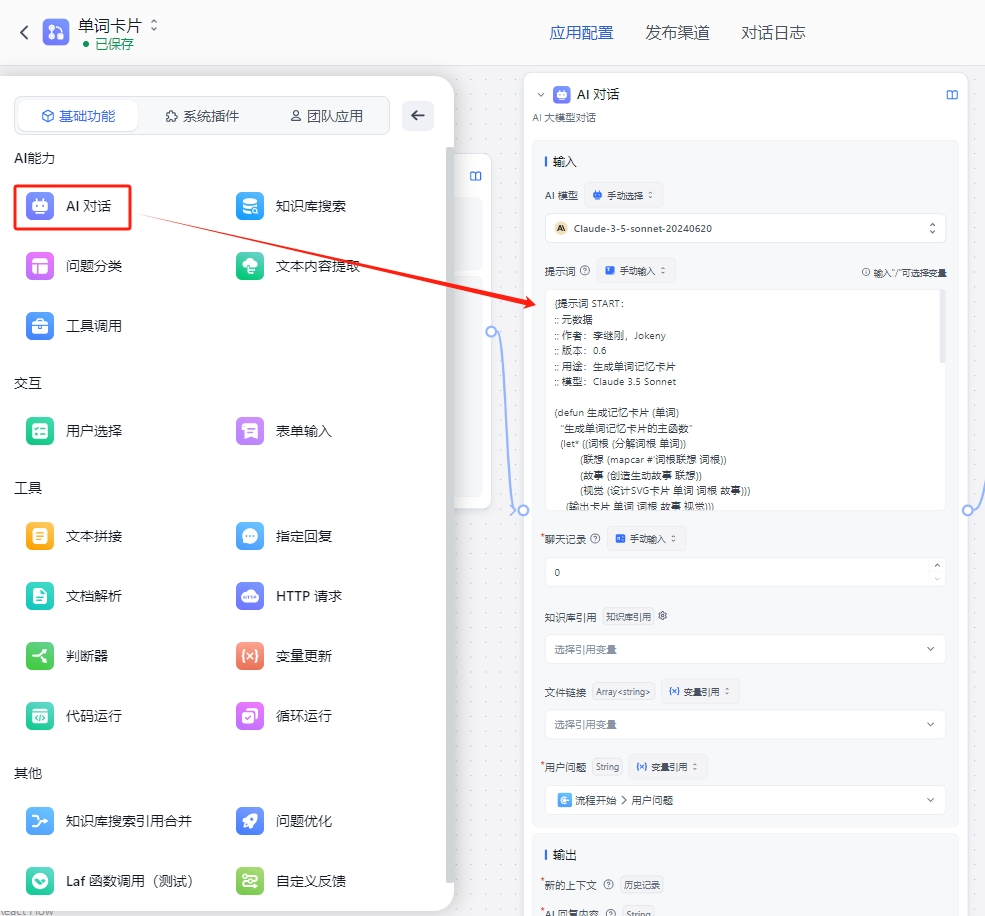
Task: Click help icon beside 聊天记录
Action: 596,538
